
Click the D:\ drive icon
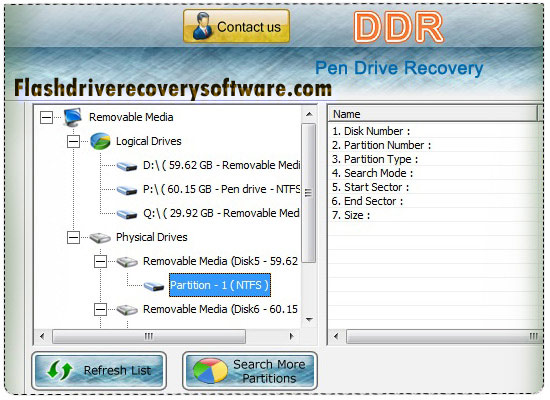tap(127, 166)
